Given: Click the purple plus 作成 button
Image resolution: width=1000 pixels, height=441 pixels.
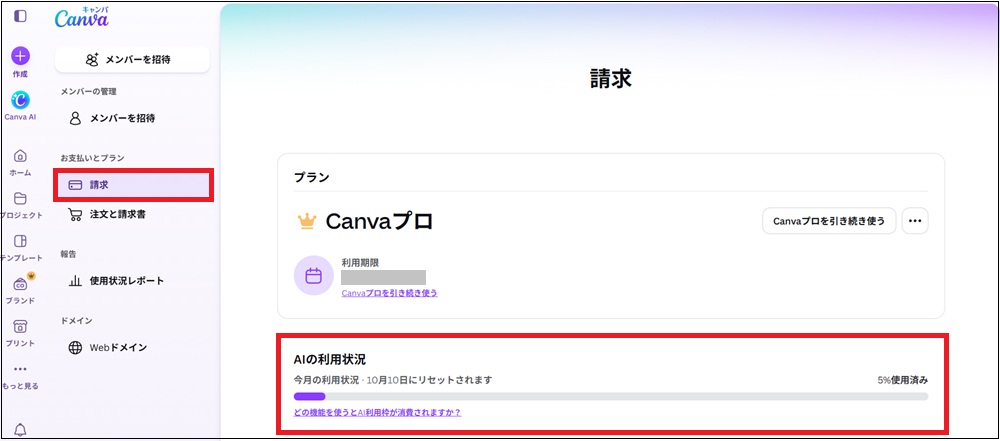Looking at the screenshot, I should (x=20, y=56).
